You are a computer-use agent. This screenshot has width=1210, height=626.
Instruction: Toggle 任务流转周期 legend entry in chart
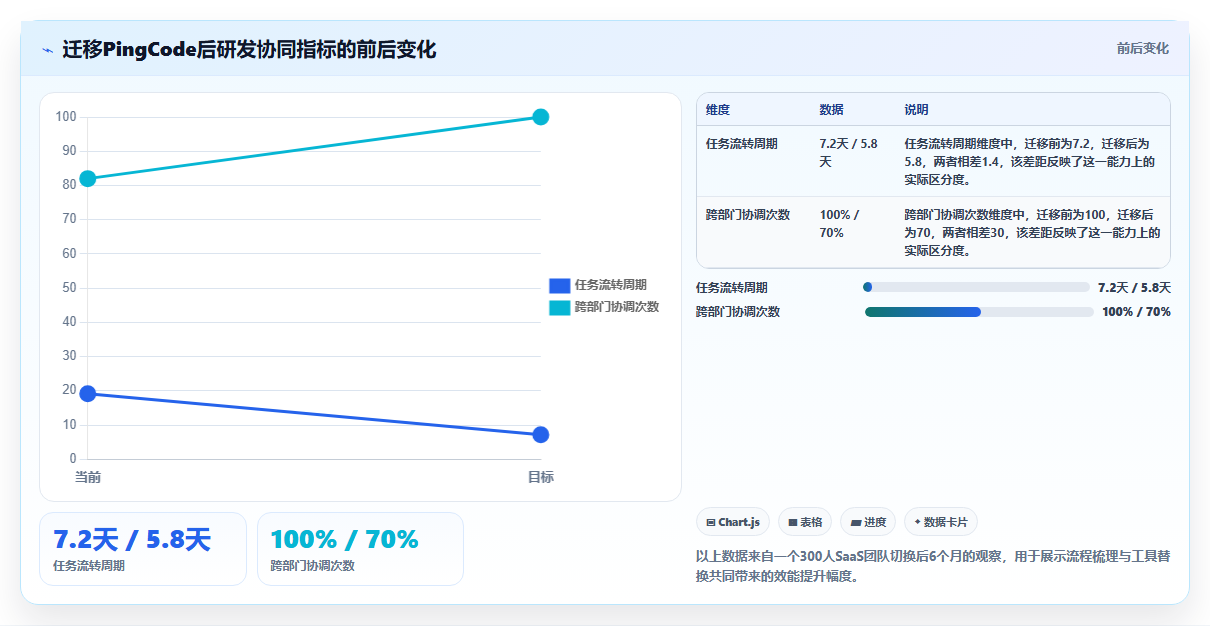[x=598, y=285]
